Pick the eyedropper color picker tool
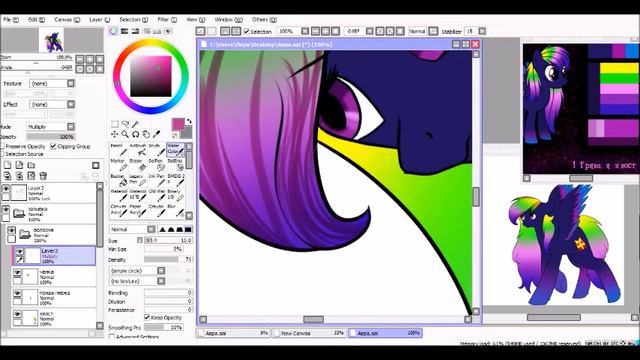Screen dimensions: 640x360 [156, 134]
